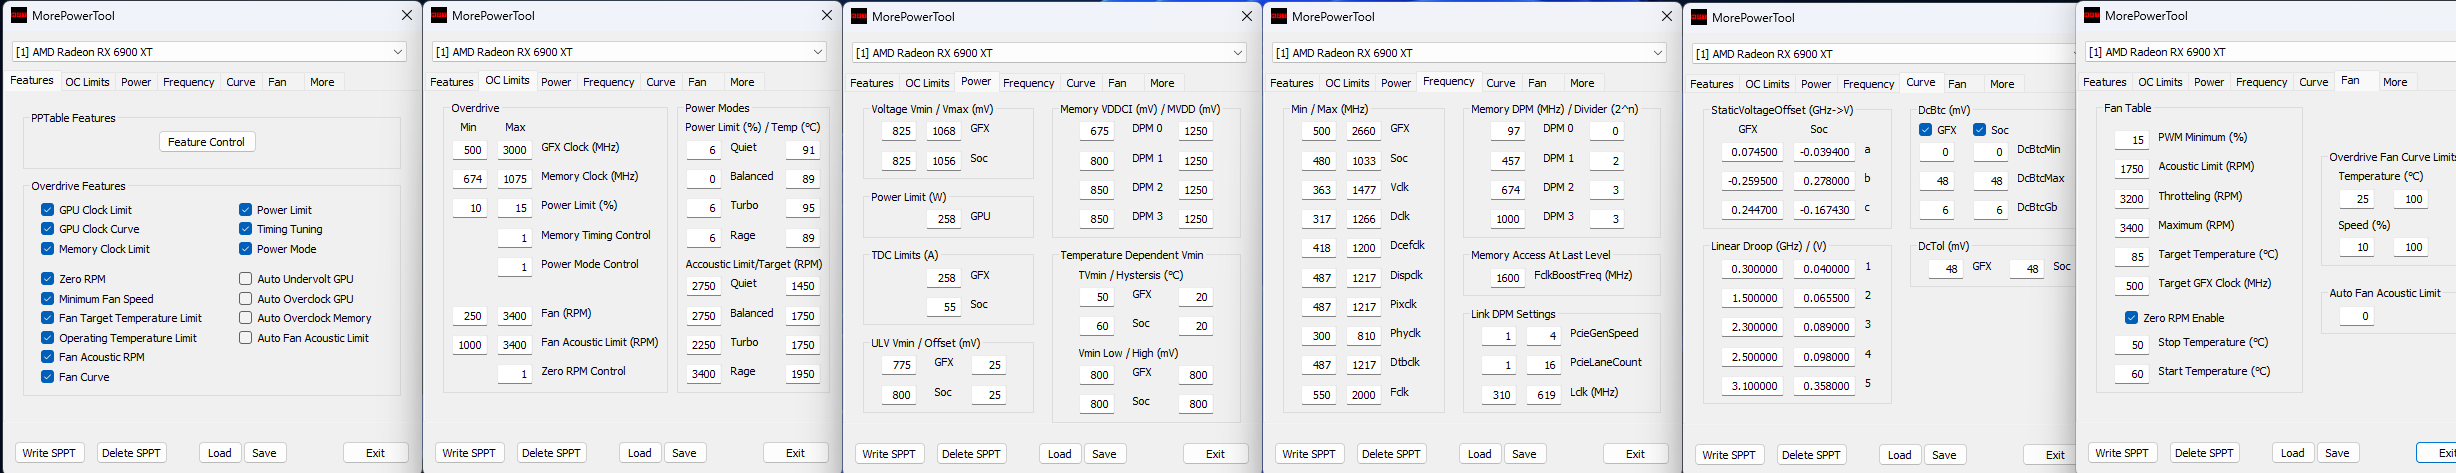The width and height of the screenshot is (2456, 473).
Task: Open GPU selector combo box in Fan window
Action: pyautogui.click(x=2269, y=52)
